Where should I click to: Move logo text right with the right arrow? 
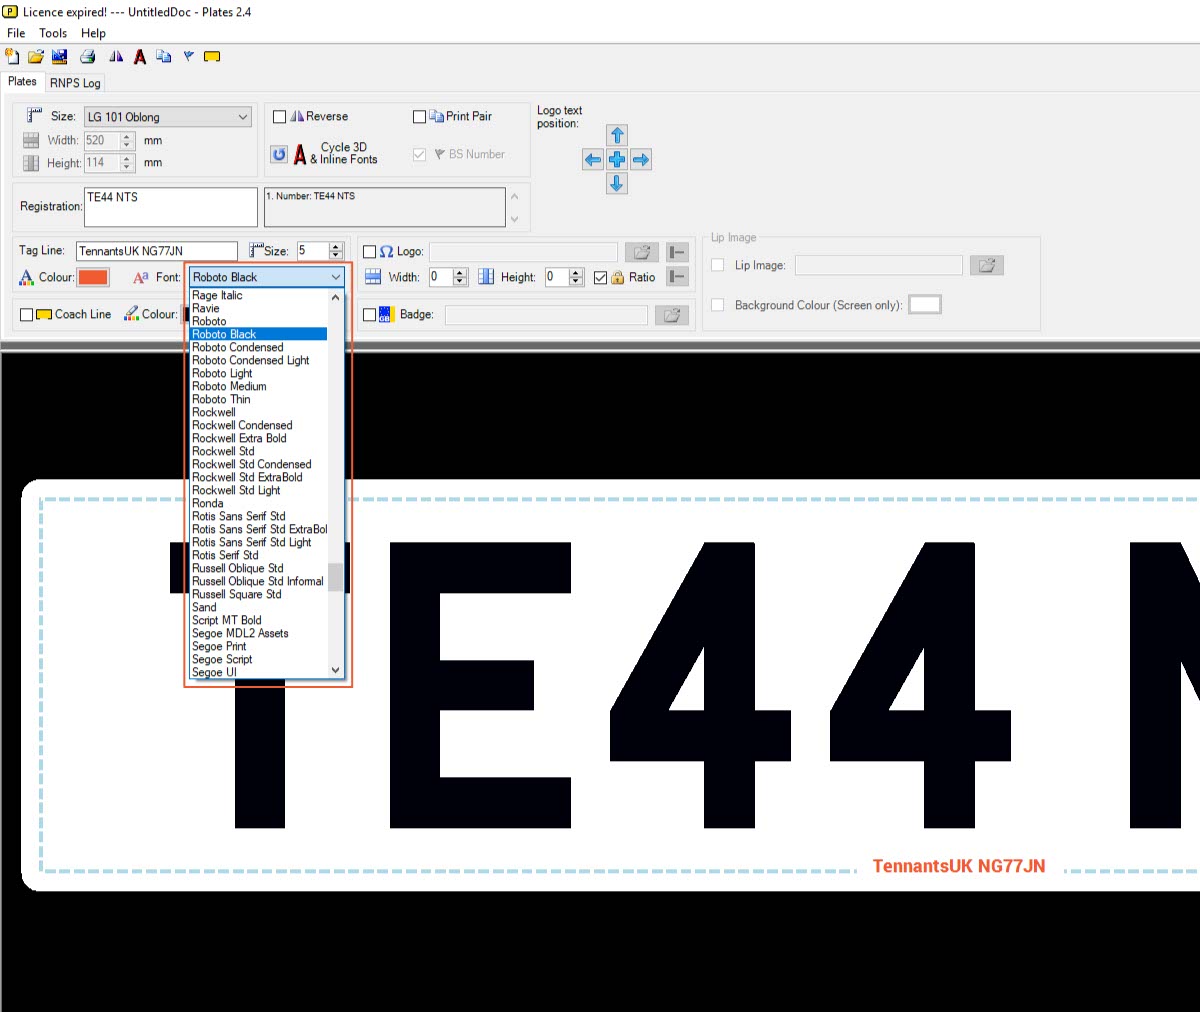pyautogui.click(x=641, y=159)
